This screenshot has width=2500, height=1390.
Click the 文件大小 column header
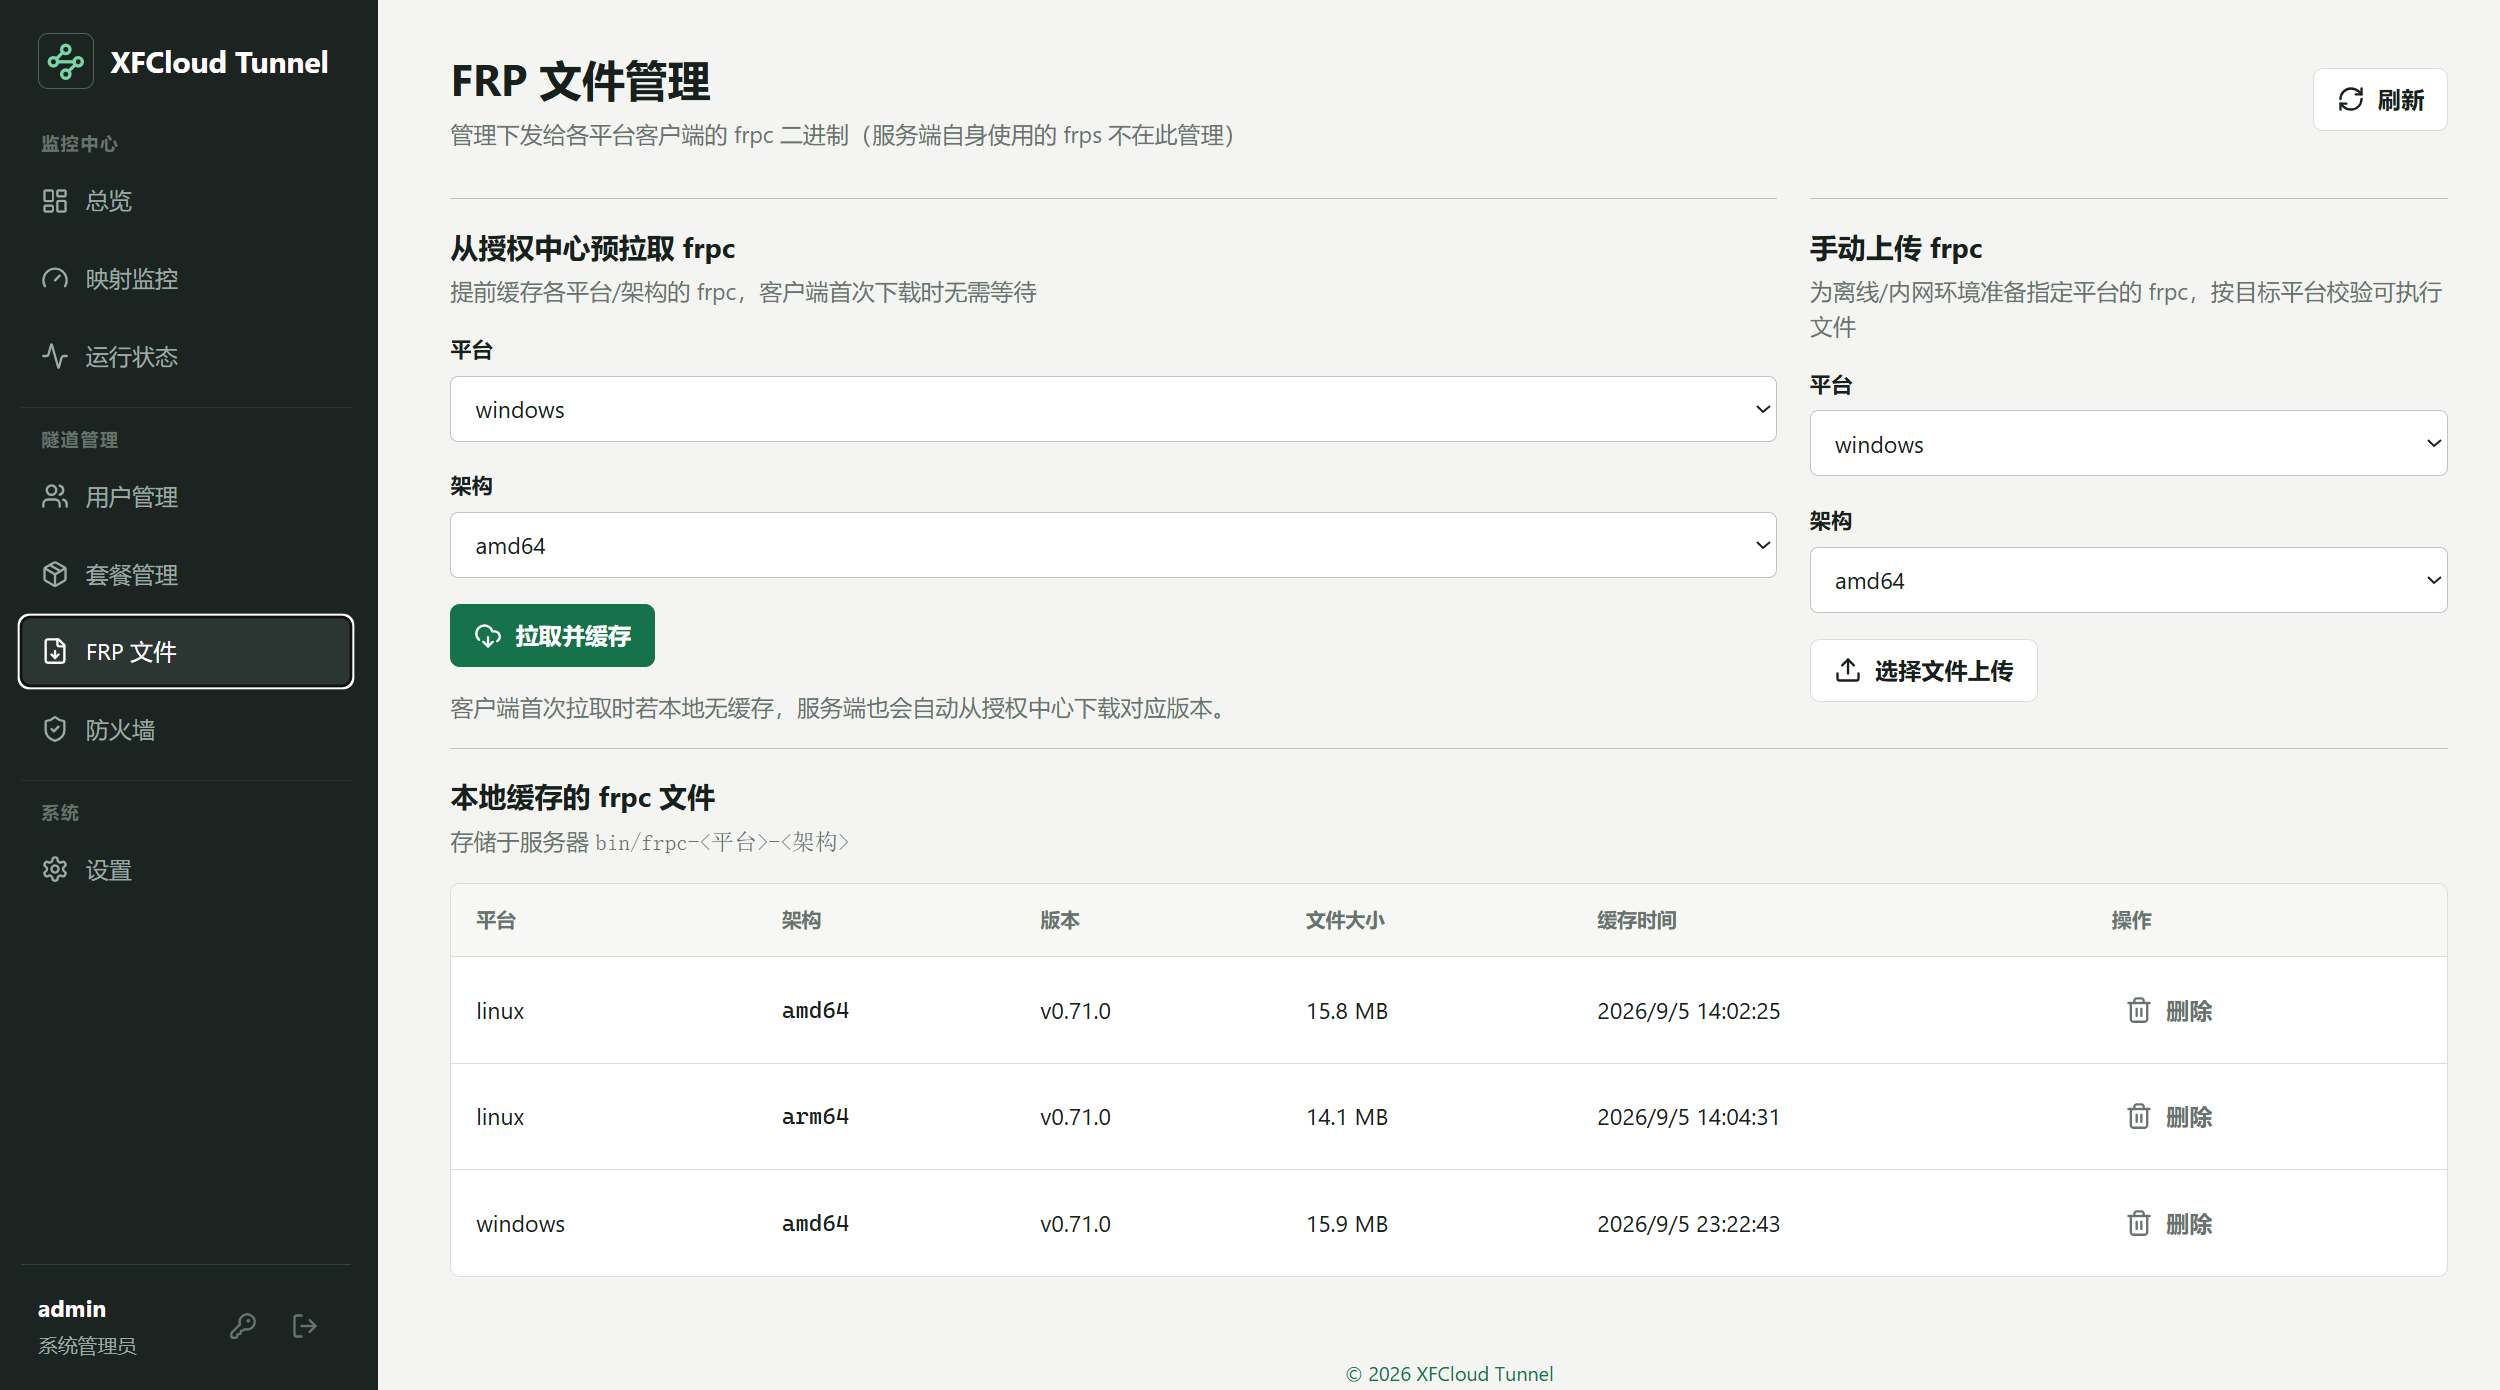point(1345,920)
